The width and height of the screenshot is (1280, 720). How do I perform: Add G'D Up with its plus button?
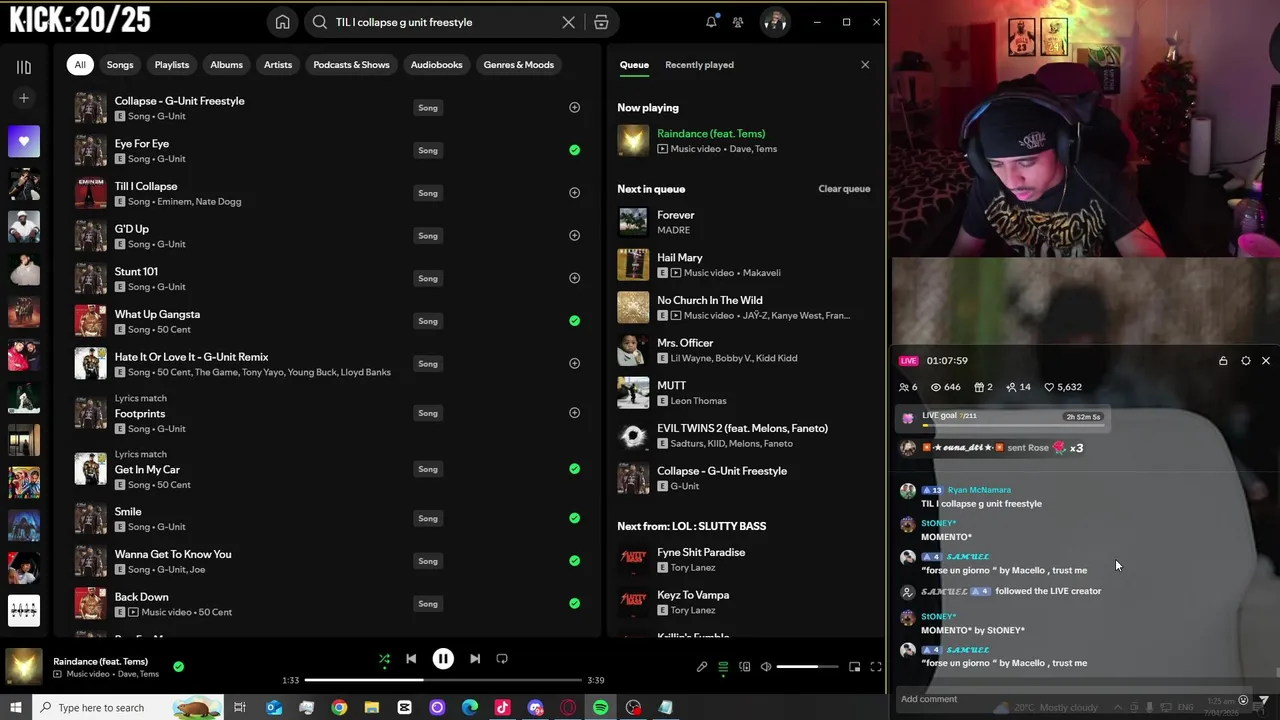pos(574,236)
